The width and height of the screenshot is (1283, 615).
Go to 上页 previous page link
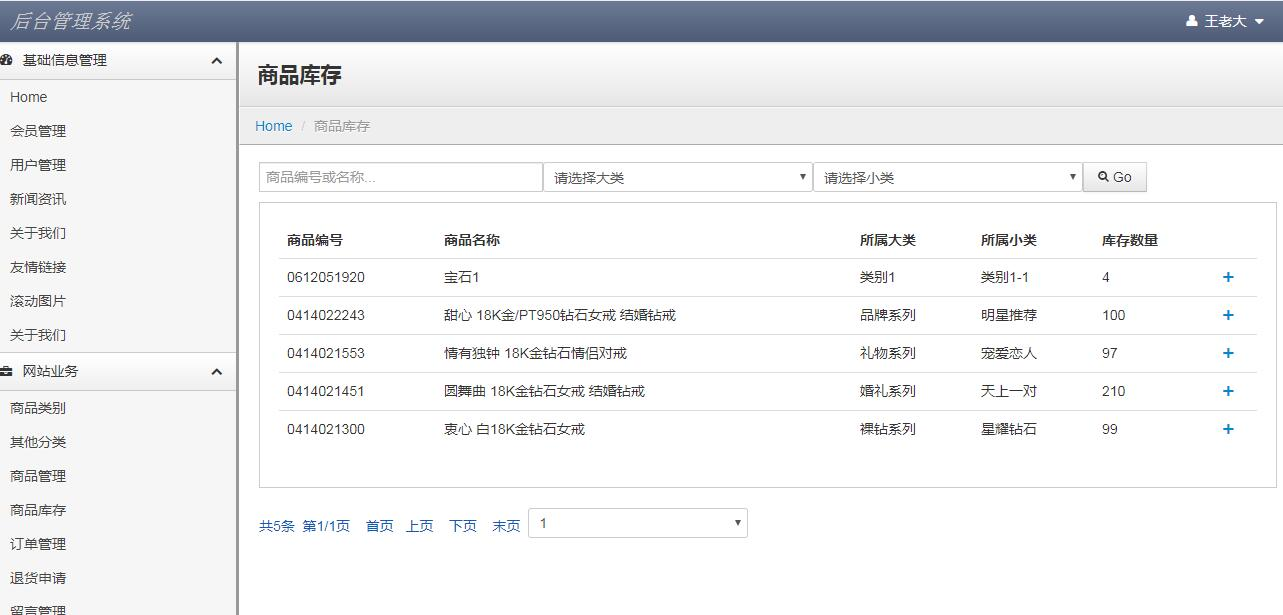coord(420,526)
